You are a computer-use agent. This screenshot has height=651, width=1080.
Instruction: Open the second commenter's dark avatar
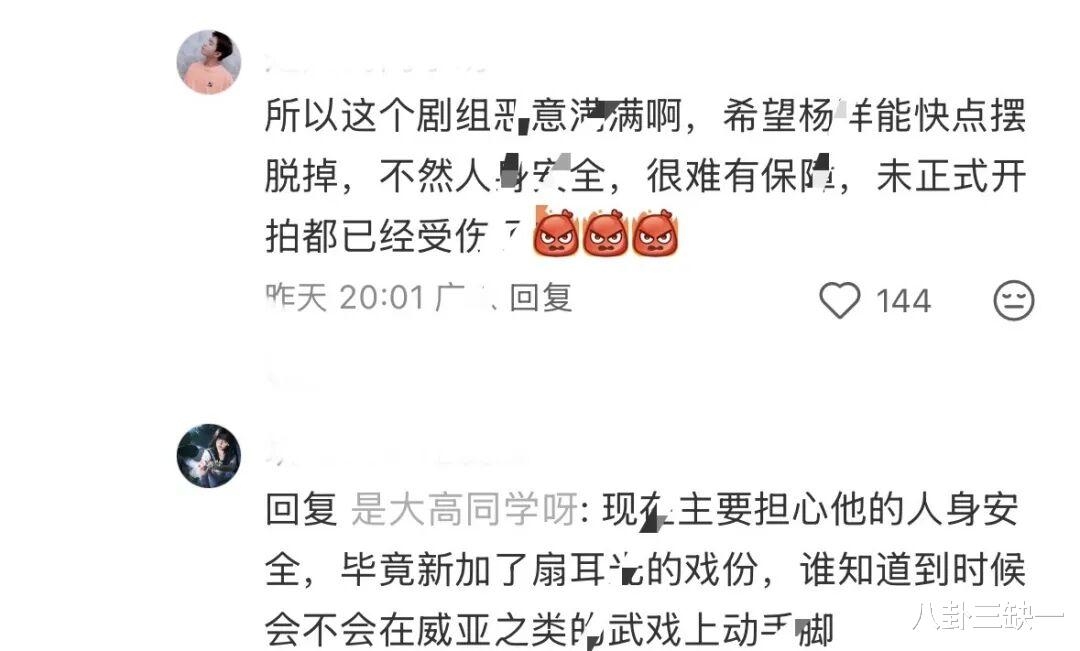[209, 456]
